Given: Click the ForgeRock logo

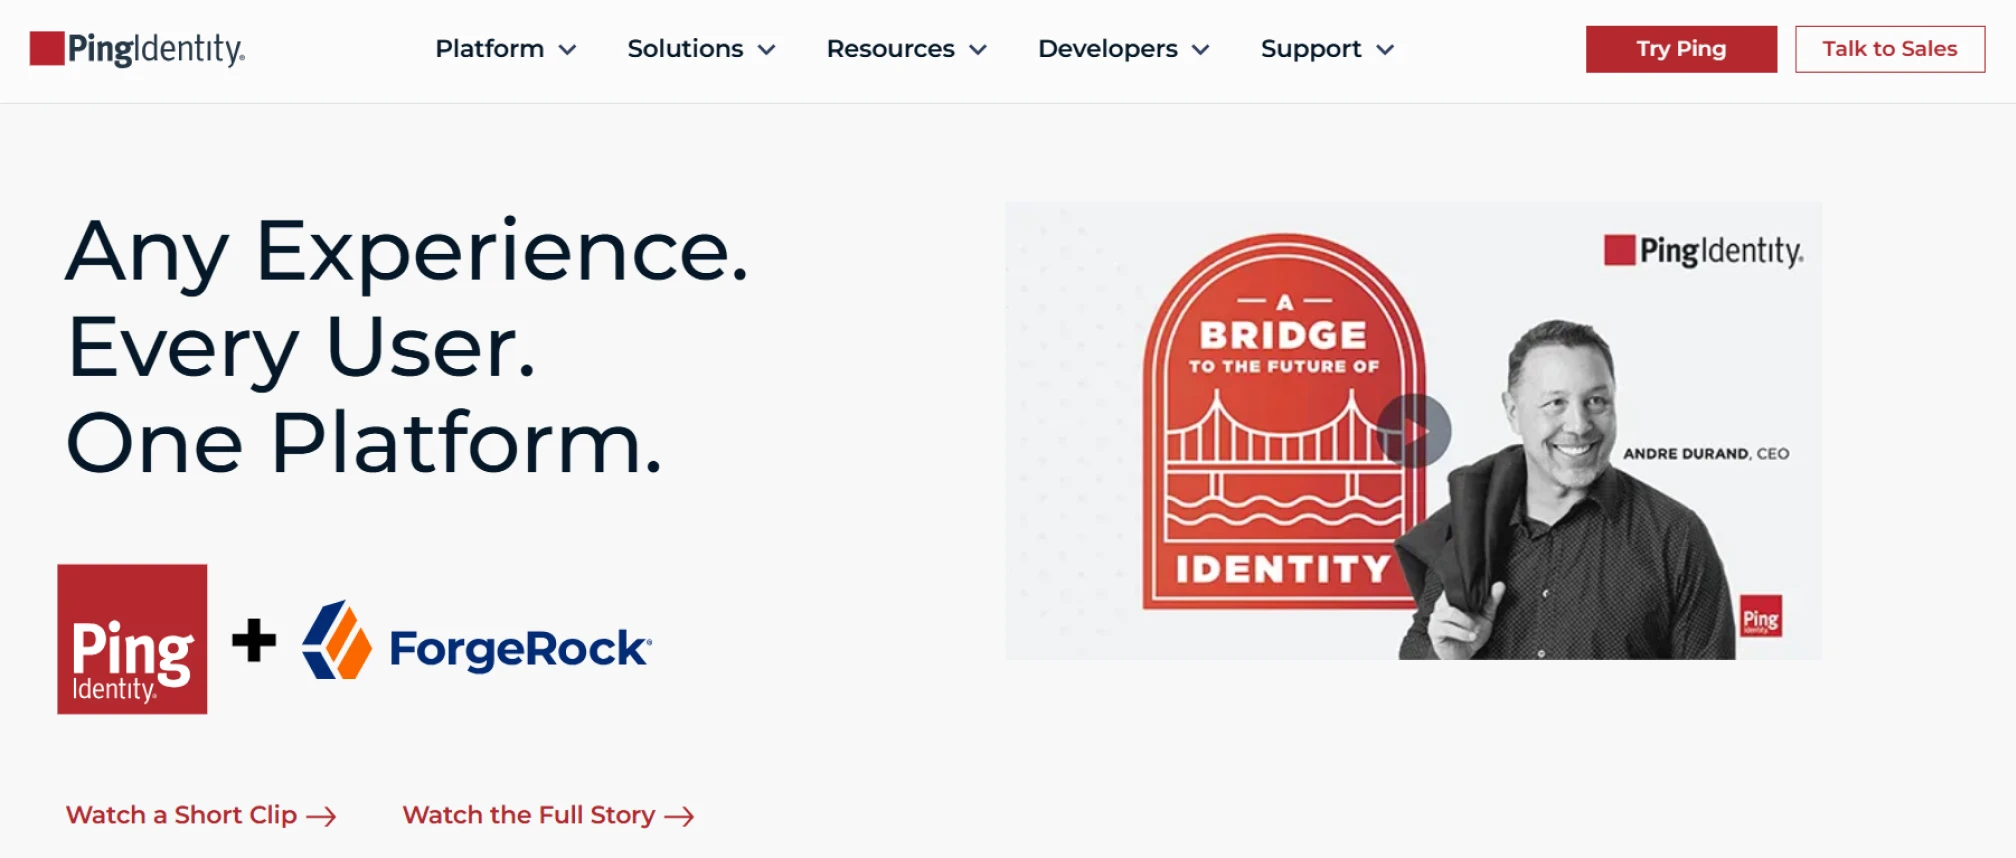Looking at the screenshot, I should [477, 641].
